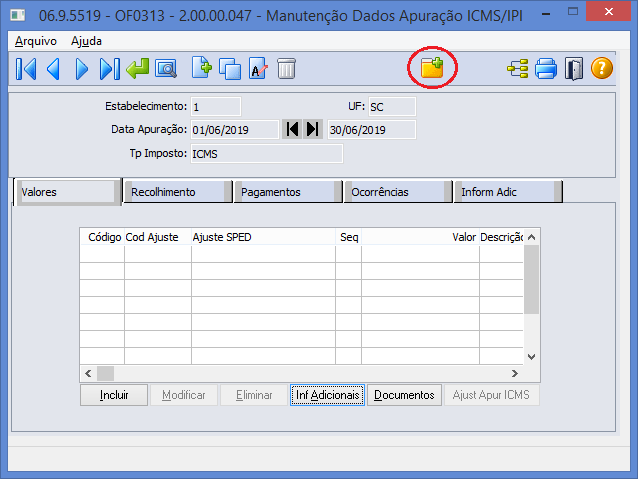Click the Ajust Apur ICMS button
The image size is (639, 479).
pos(491,395)
